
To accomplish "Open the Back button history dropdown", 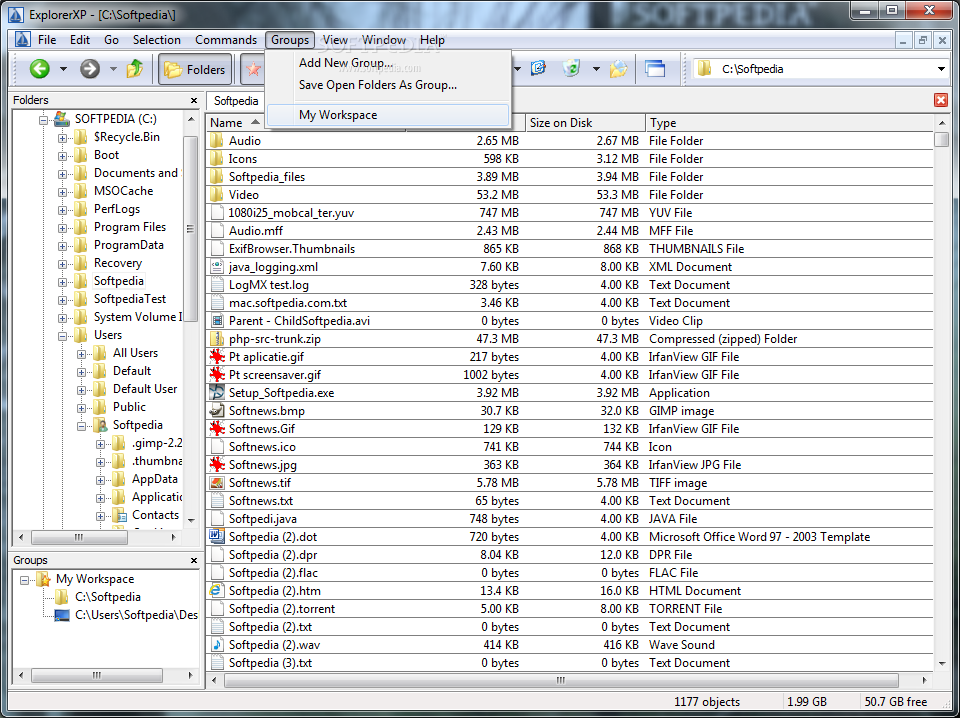I will click(x=63, y=69).
